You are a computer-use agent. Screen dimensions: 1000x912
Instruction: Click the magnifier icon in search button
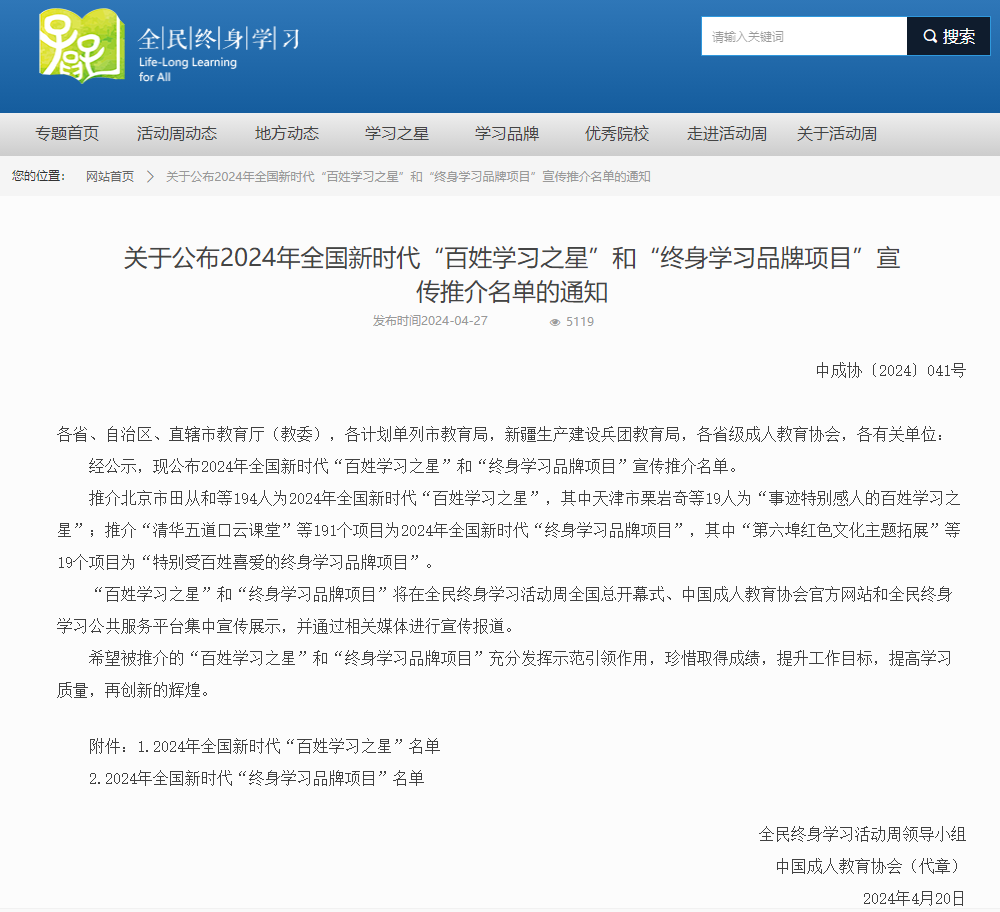click(x=930, y=37)
